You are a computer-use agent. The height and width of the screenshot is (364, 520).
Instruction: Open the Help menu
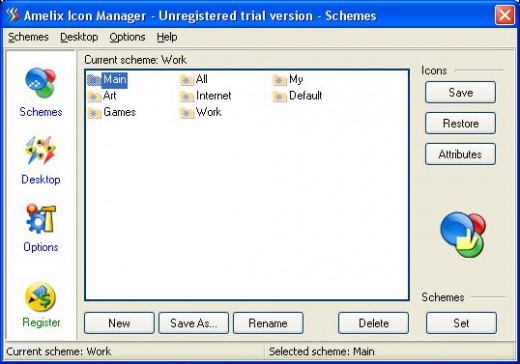pos(167,37)
